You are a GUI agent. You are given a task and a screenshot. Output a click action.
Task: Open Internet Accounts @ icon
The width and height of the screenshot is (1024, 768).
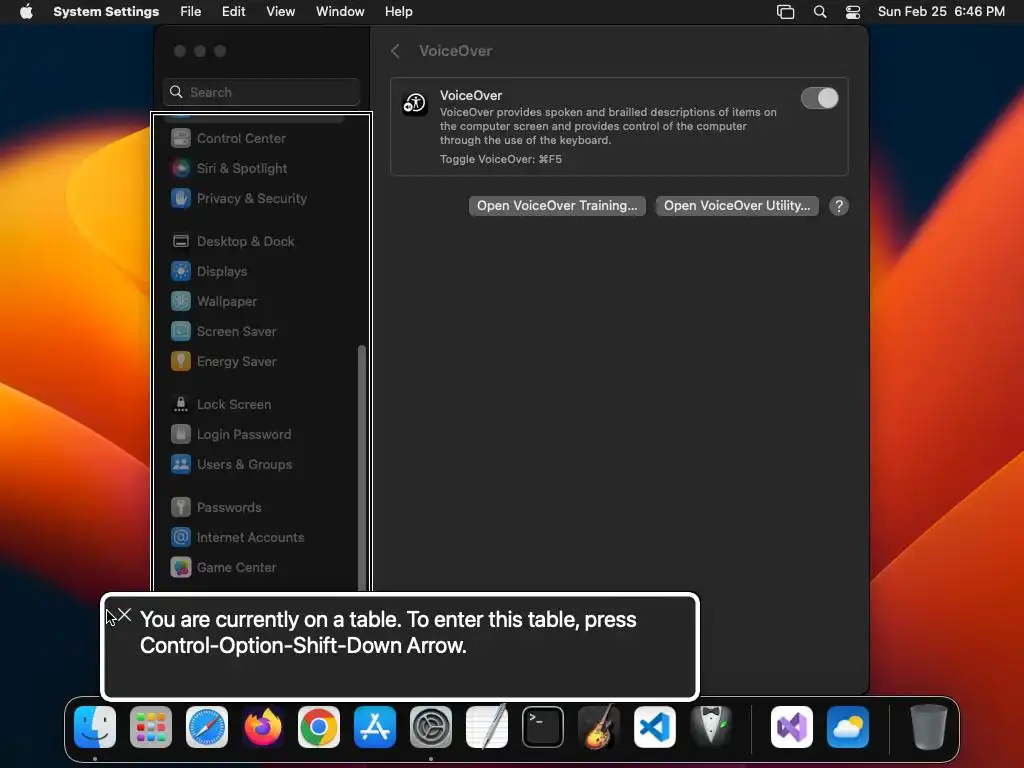[181, 538]
